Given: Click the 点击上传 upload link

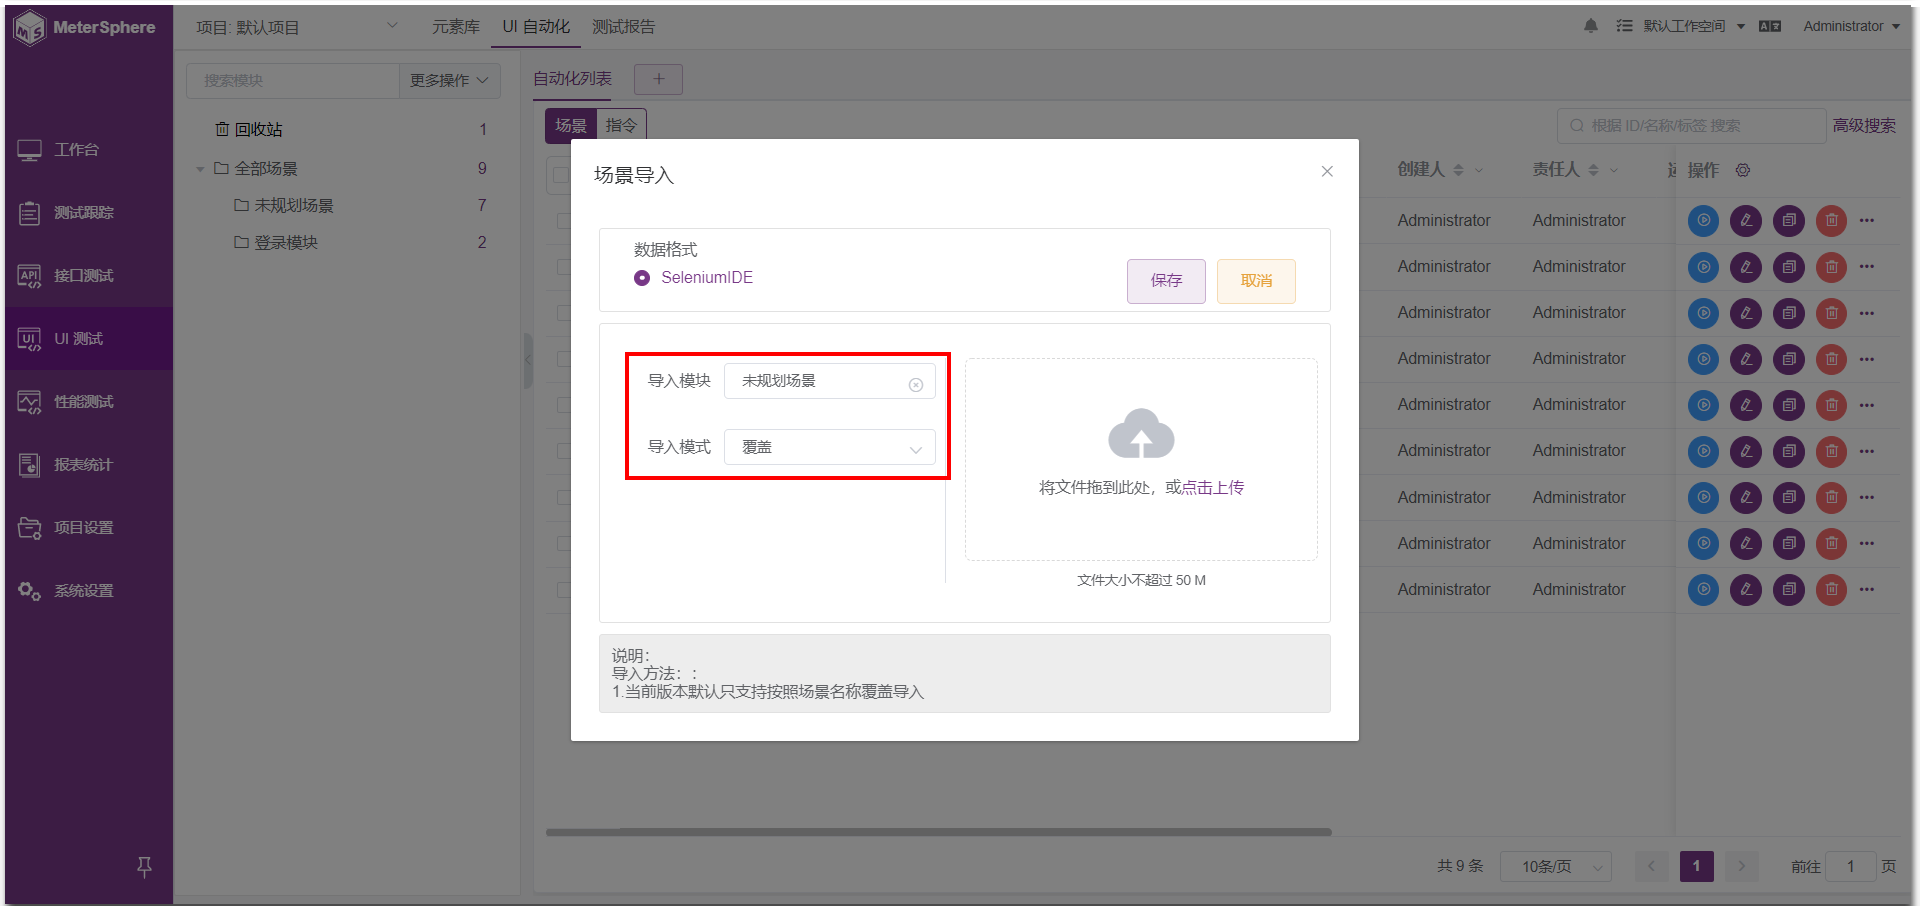Looking at the screenshot, I should [x=1213, y=487].
